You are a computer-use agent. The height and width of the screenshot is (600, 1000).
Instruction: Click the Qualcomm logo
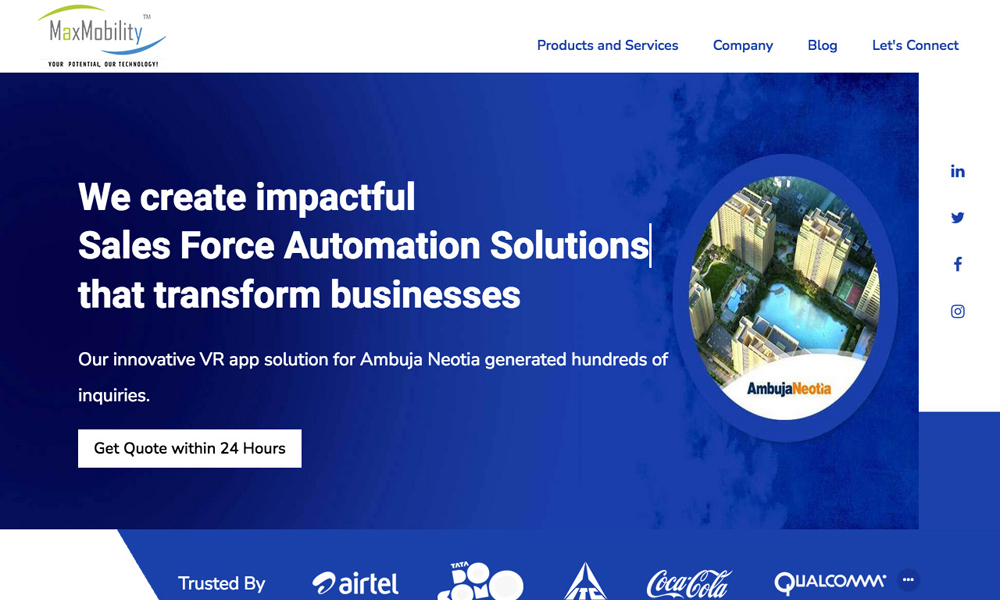(x=830, y=582)
